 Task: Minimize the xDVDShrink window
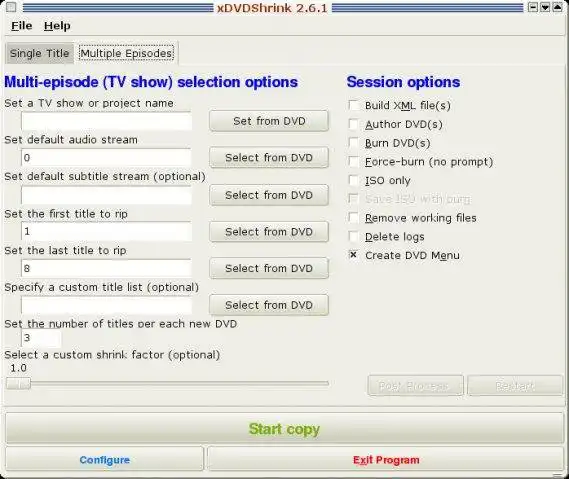click(533, 7)
